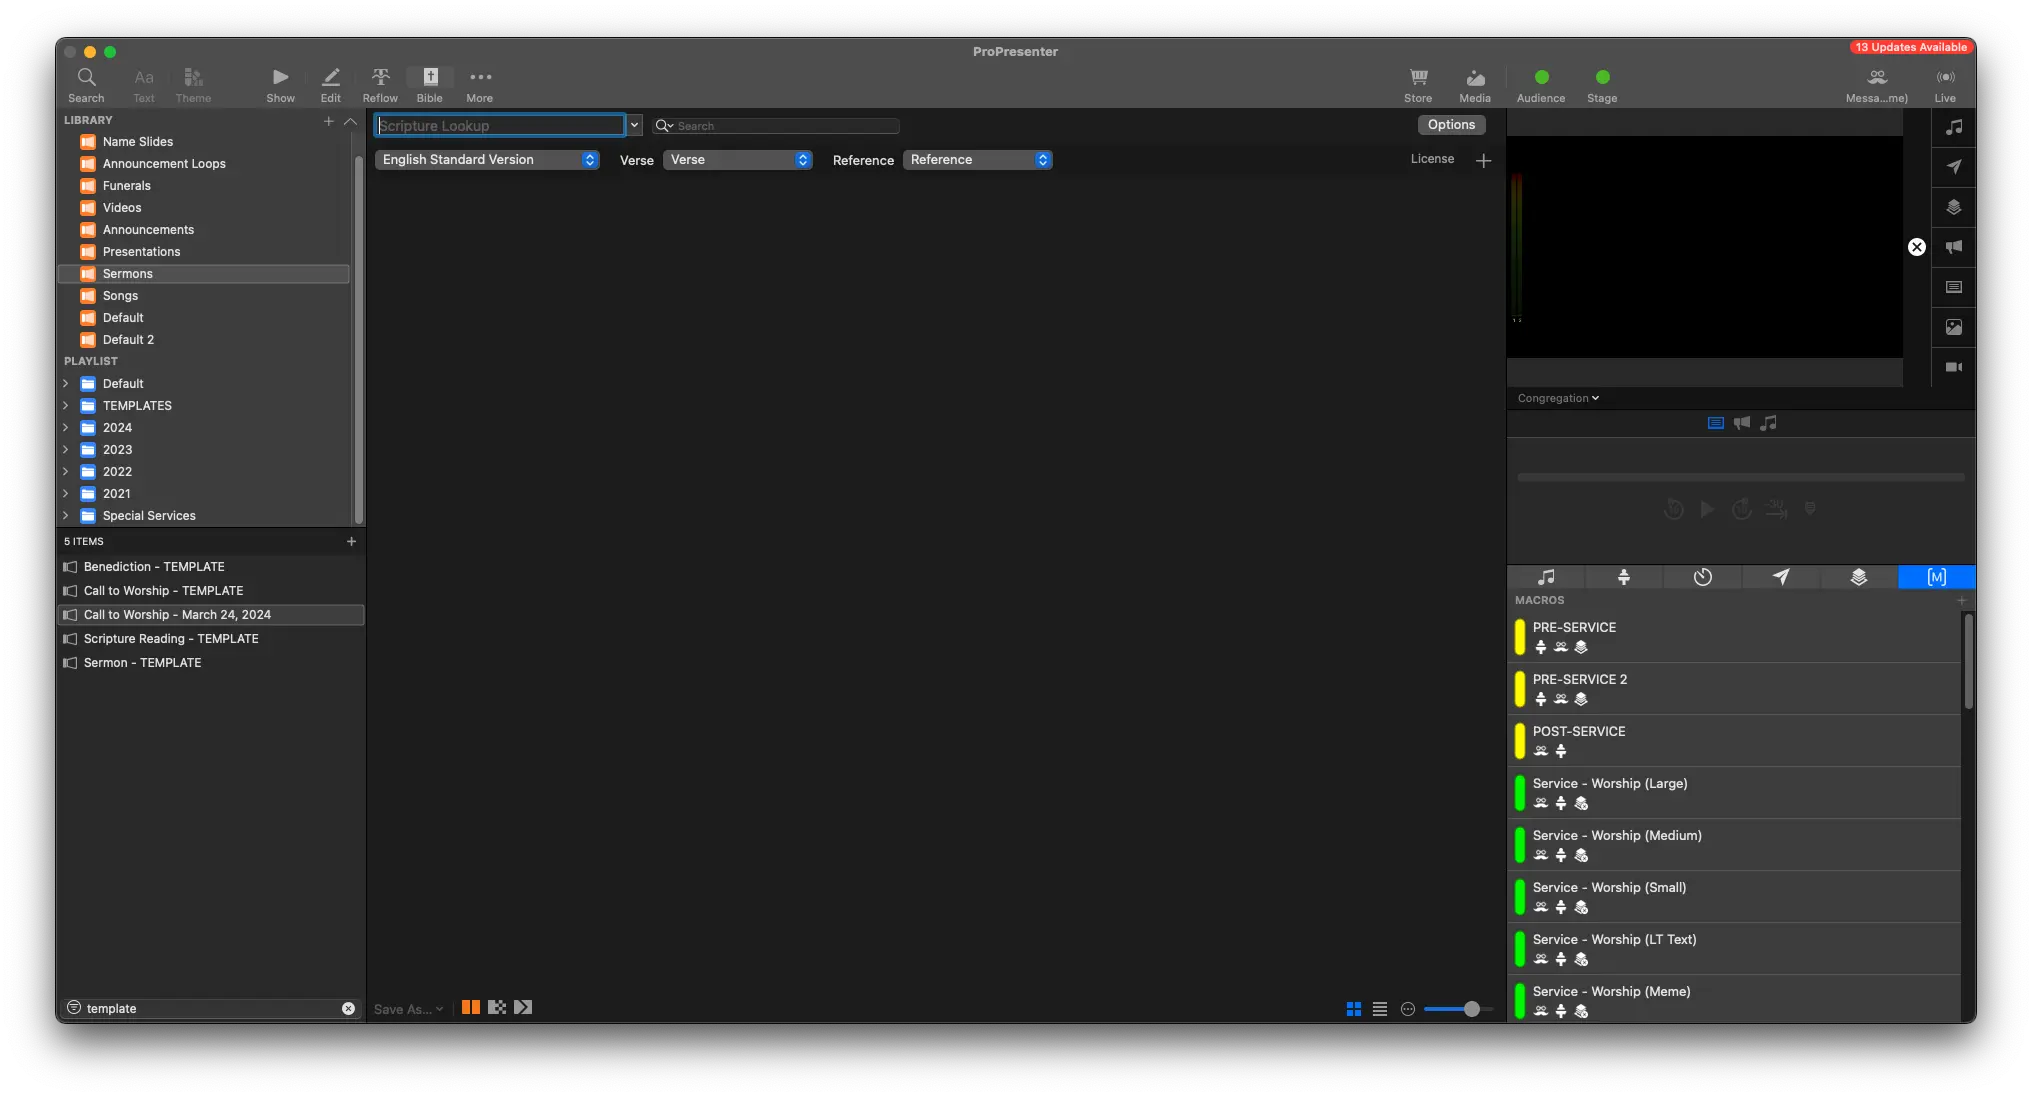Open English Standard Version translation dropdown
The width and height of the screenshot is (2032, 1097).
(487, 160)
